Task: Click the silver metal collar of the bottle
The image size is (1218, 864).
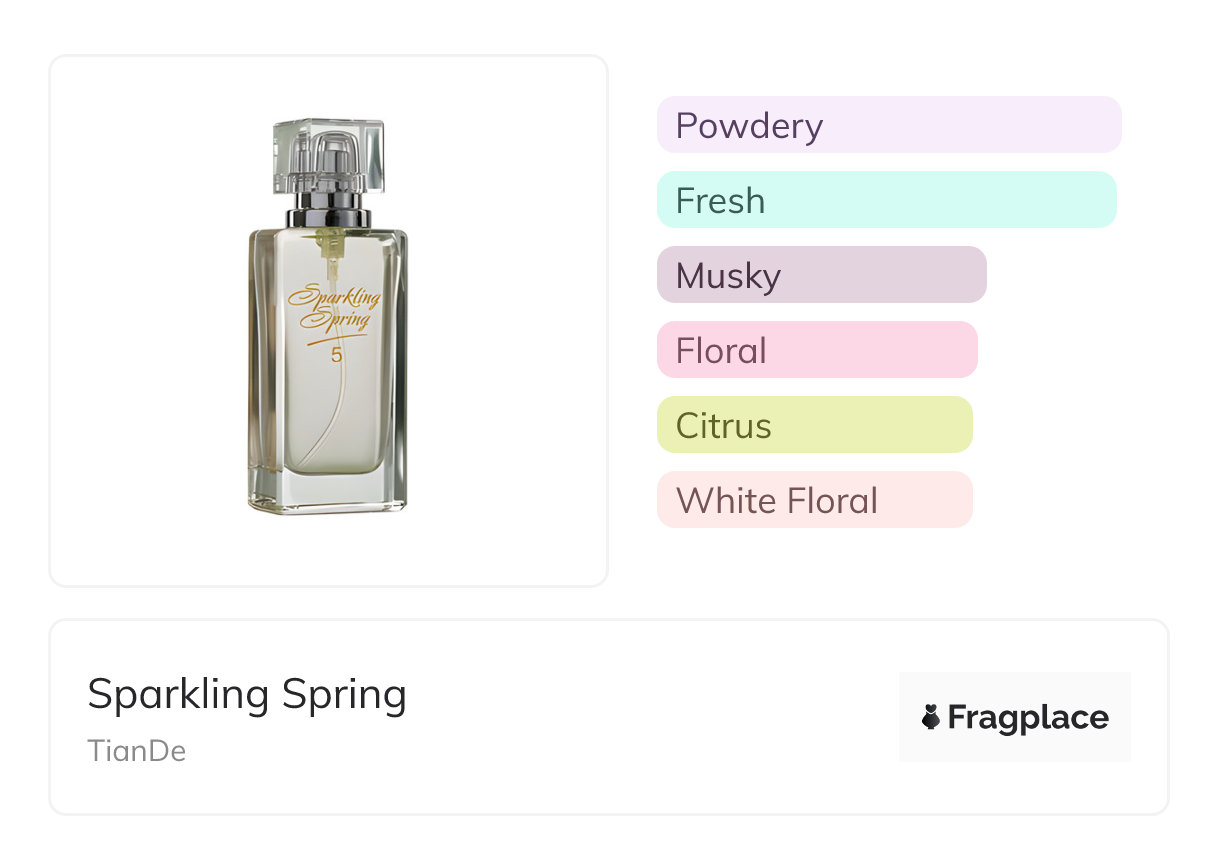Action: coord(328,217)
